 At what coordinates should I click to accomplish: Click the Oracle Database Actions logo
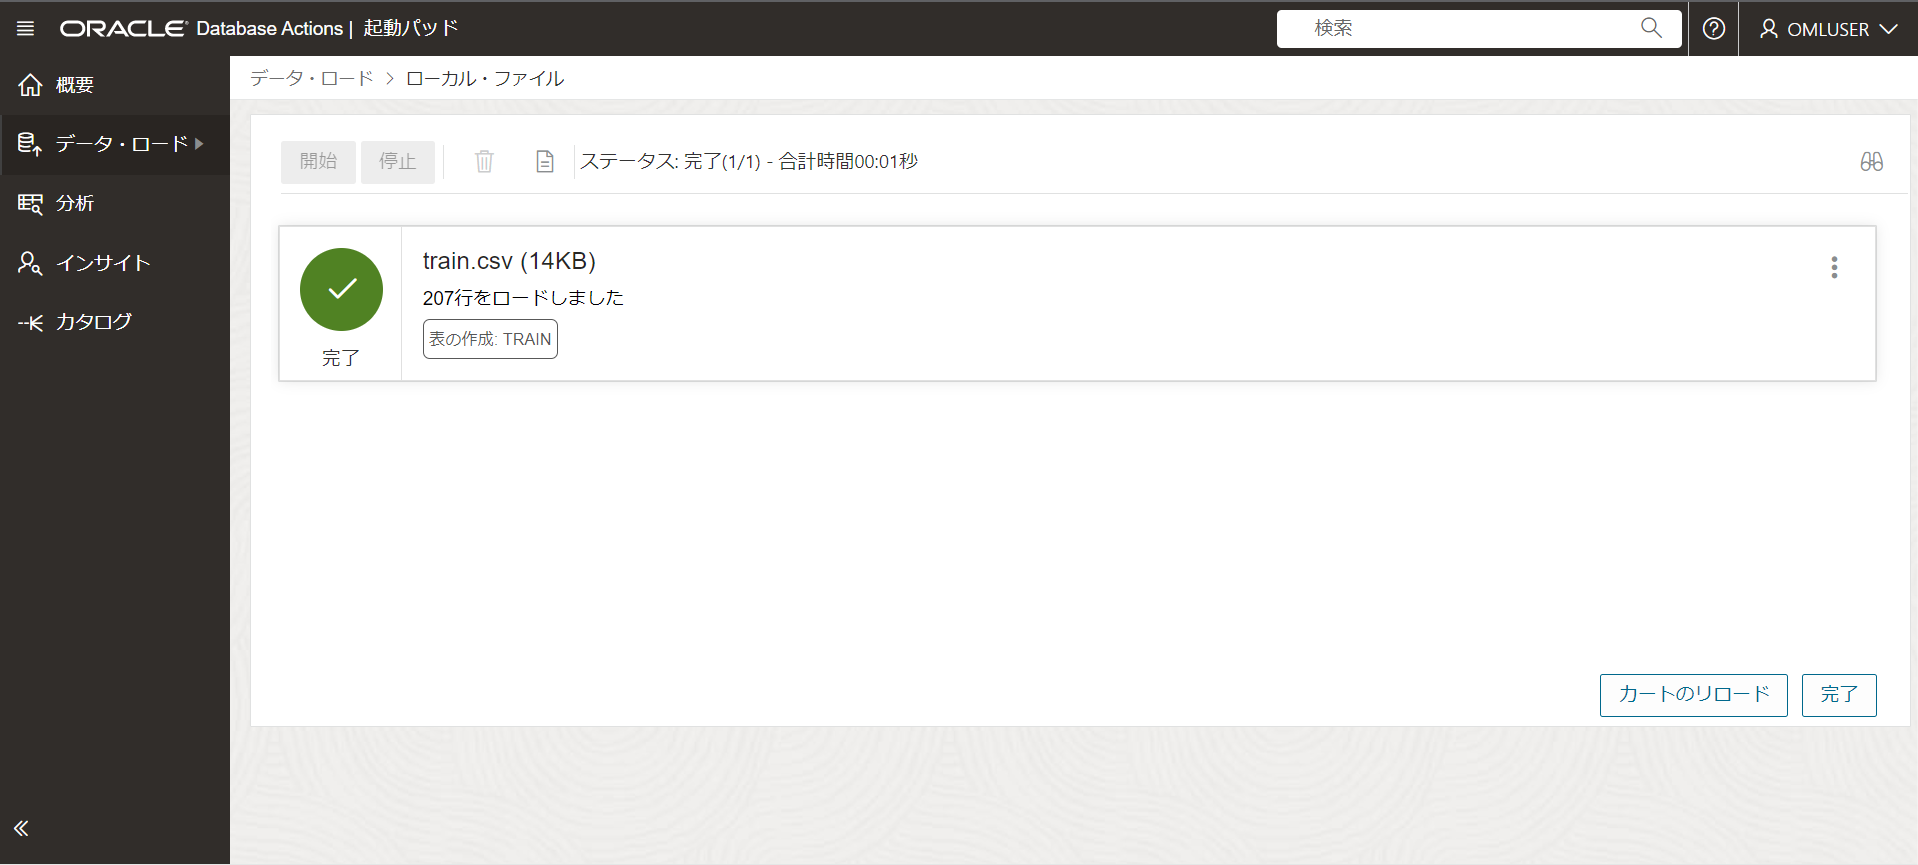coord(201,29)
